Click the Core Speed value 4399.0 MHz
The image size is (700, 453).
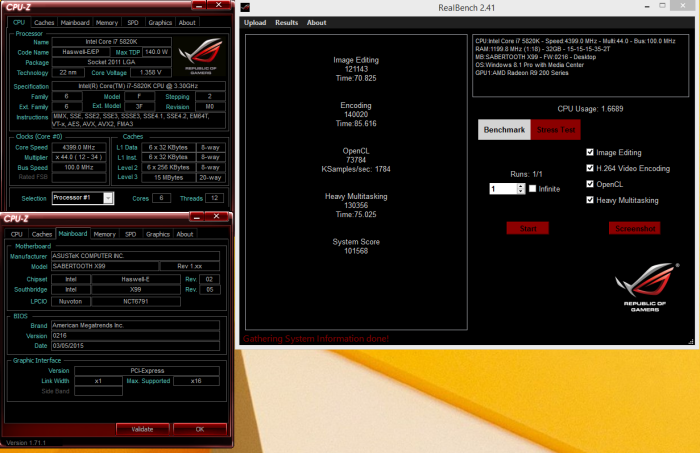79,147
